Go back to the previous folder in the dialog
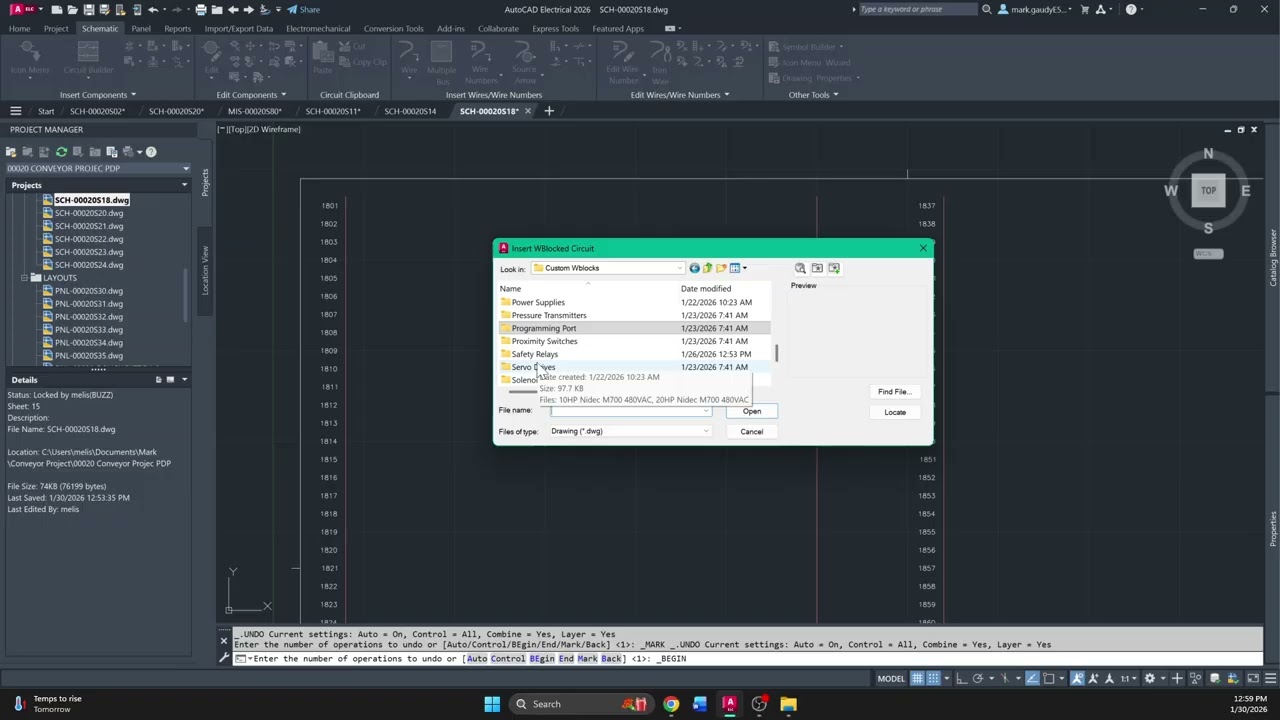The width and height of the screenshot is (1280, 720). pos(694,268)
